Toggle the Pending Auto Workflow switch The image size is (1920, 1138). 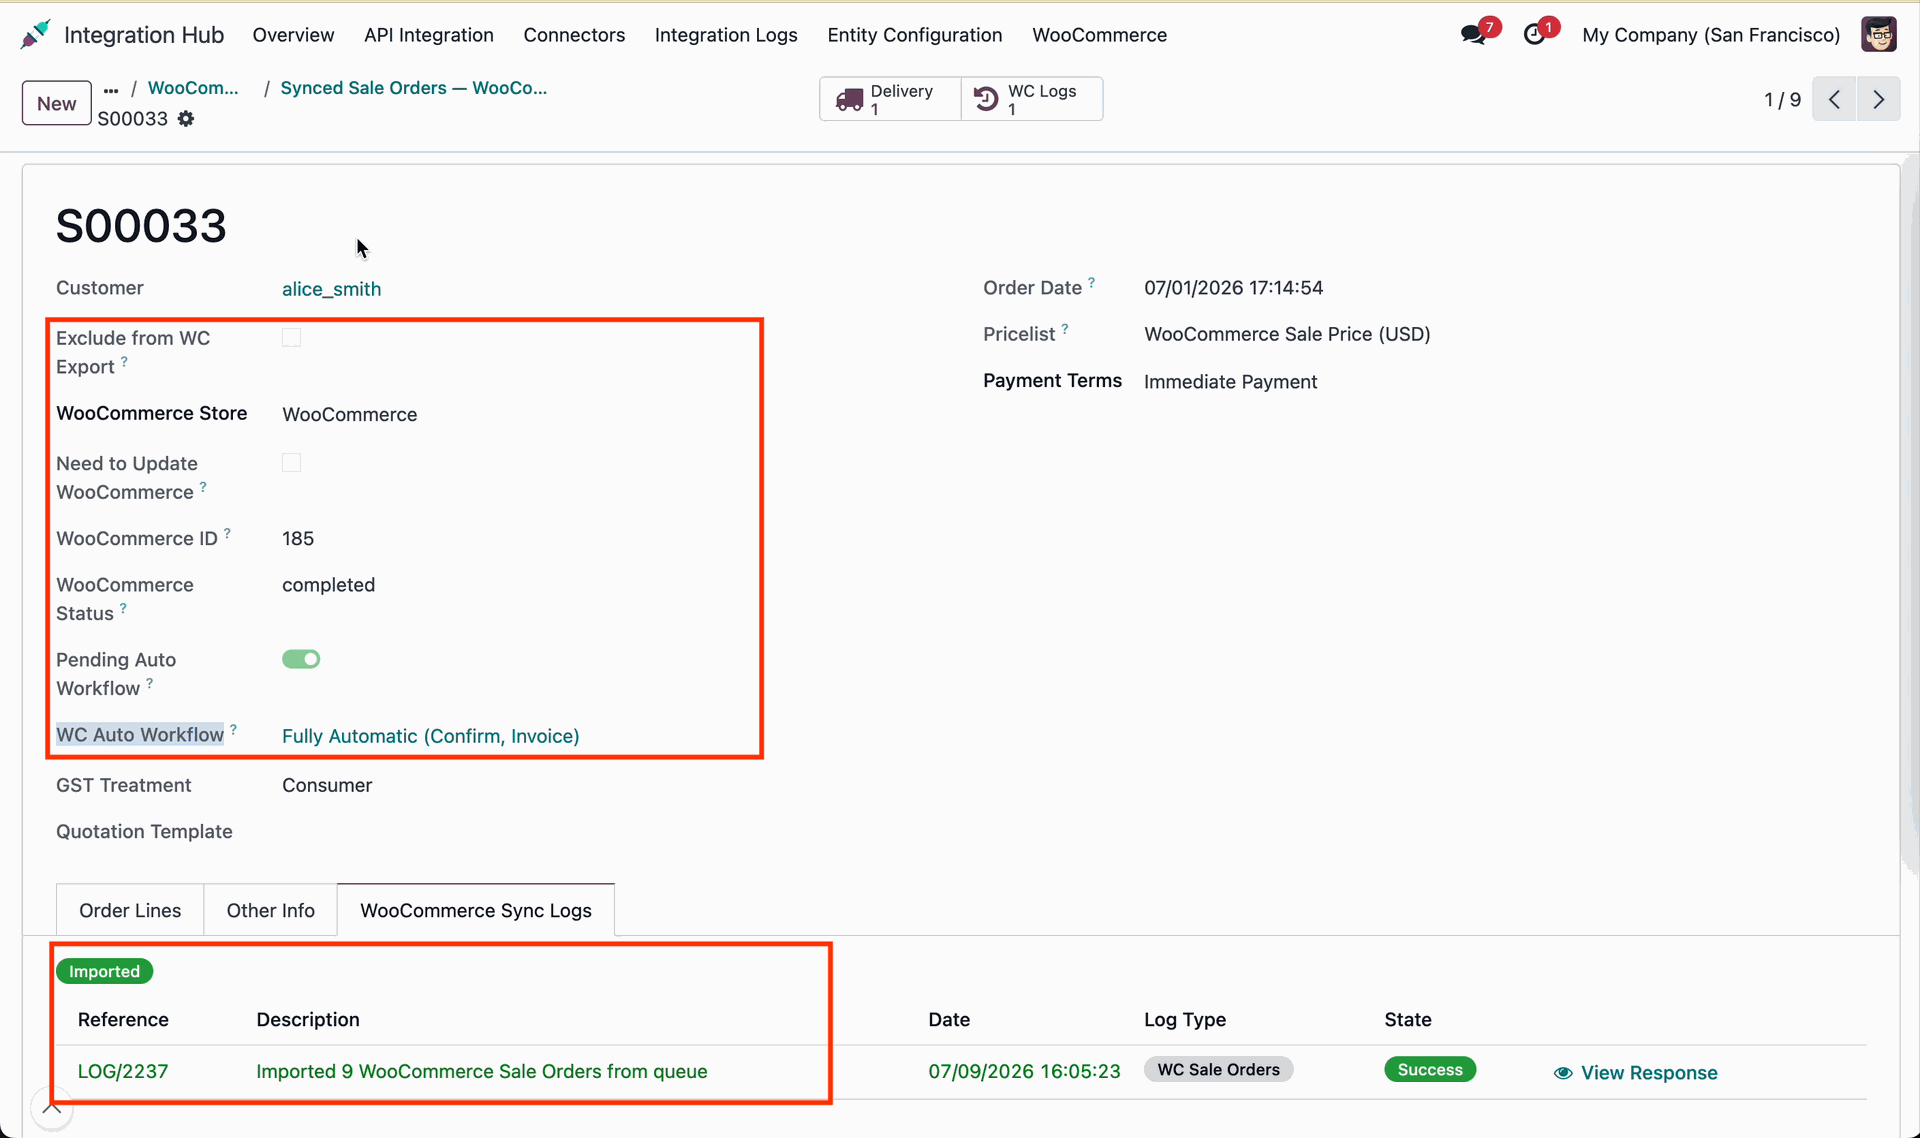pyautogui.click(x=301, y=659)
